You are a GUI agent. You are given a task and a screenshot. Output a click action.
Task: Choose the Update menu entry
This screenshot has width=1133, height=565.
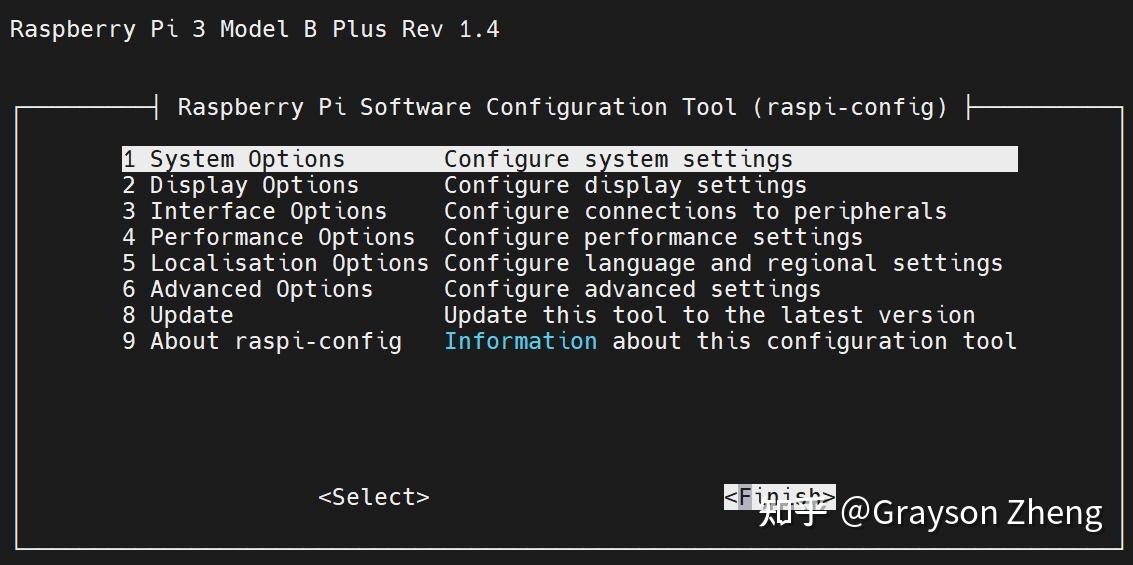tap(178, 315)
